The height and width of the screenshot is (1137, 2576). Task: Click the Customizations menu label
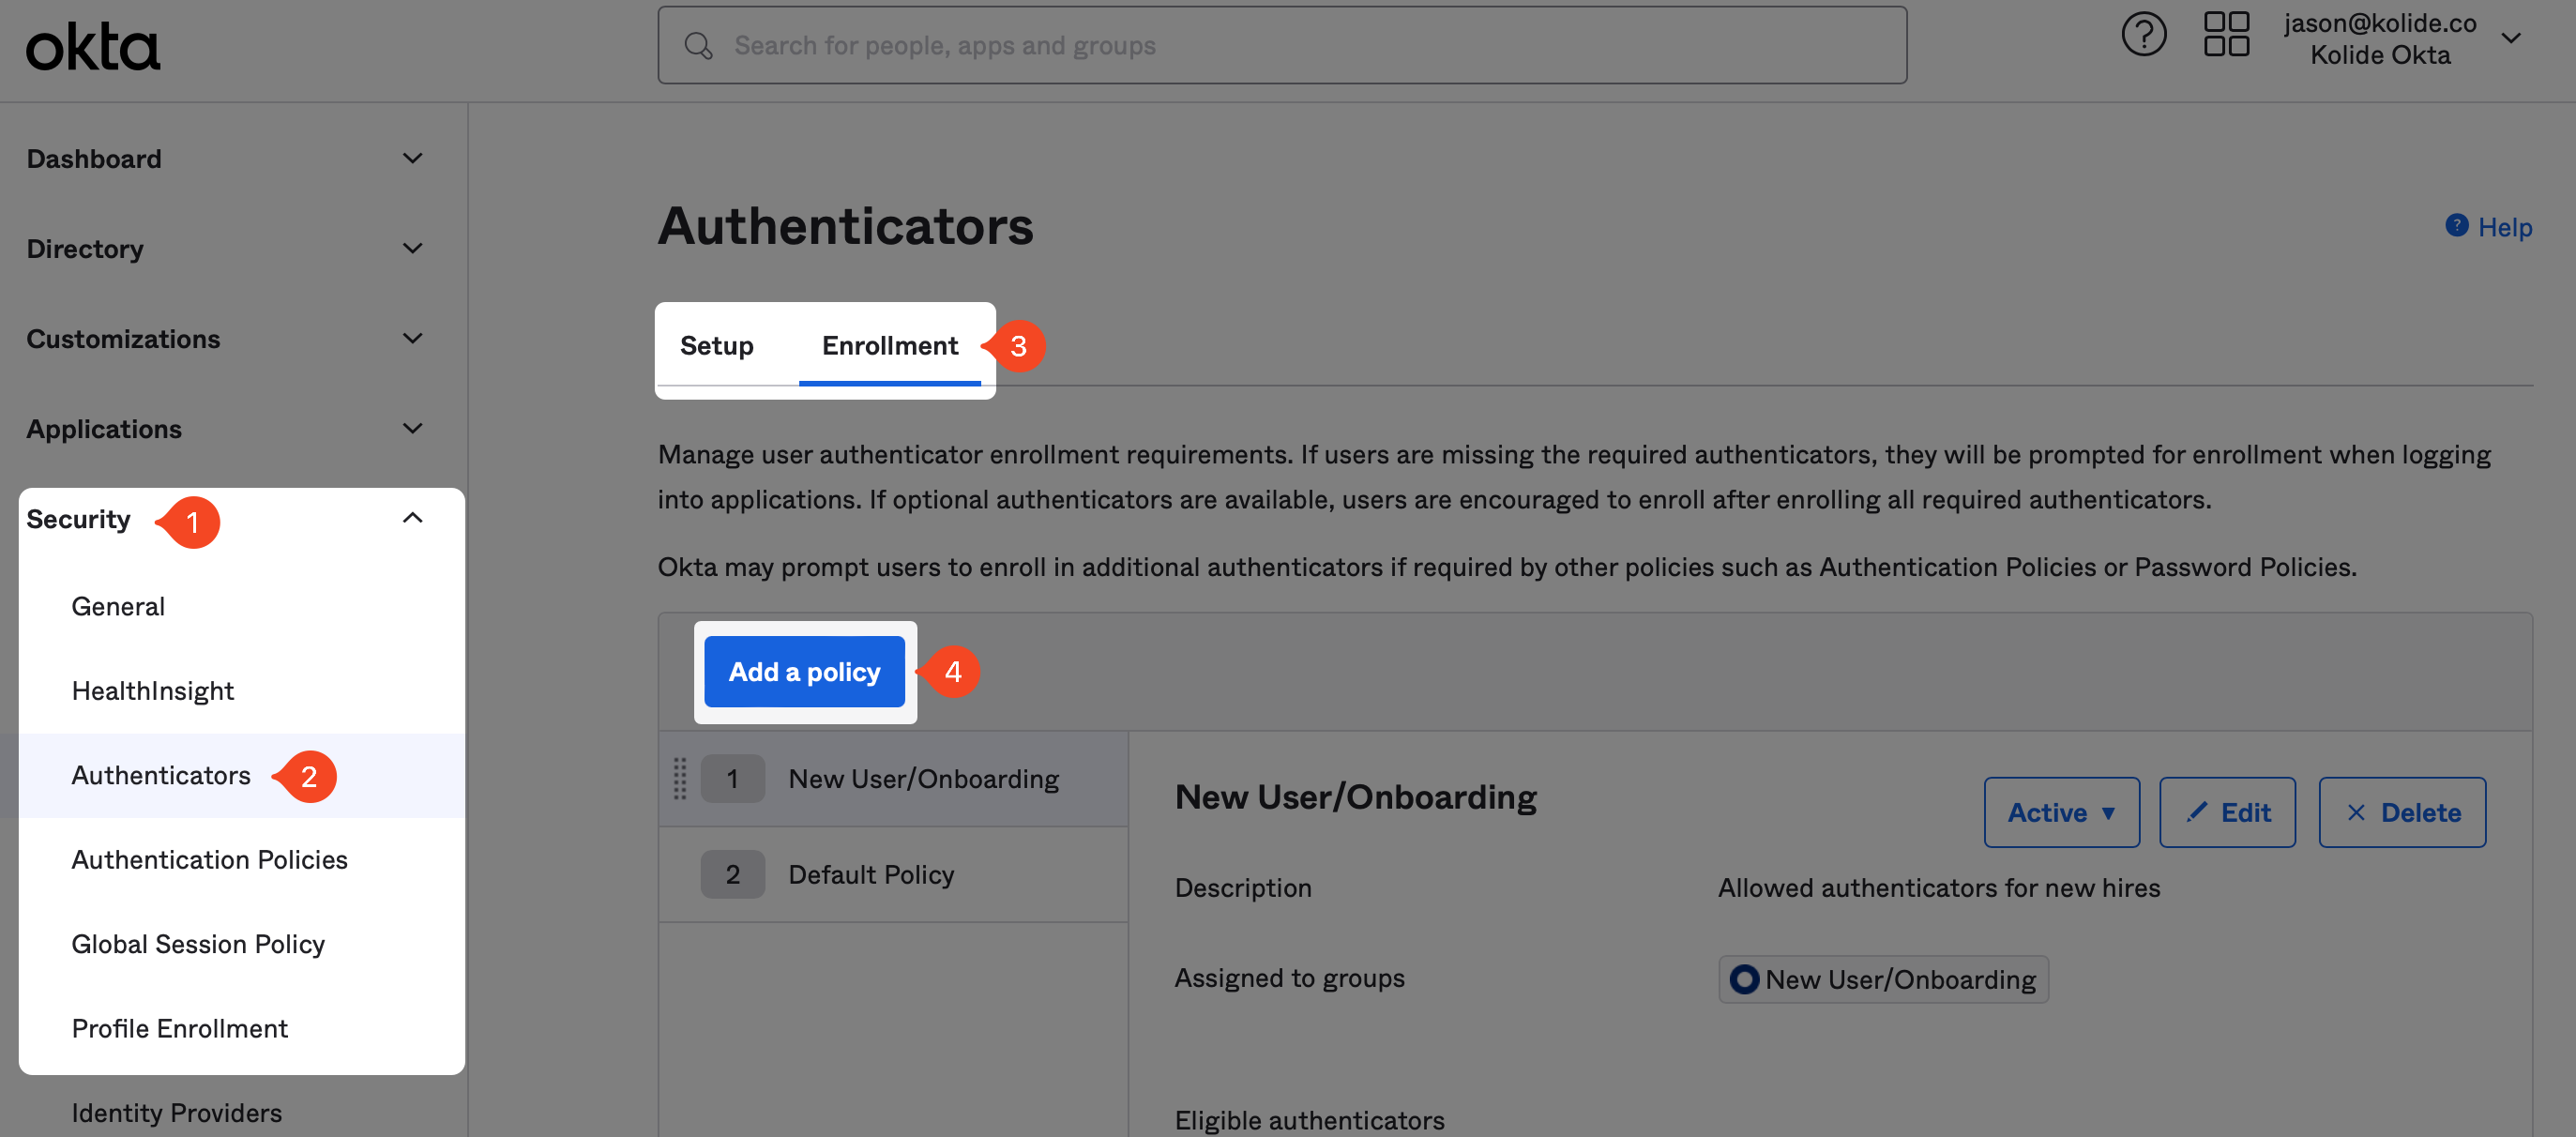click(123, 339)
